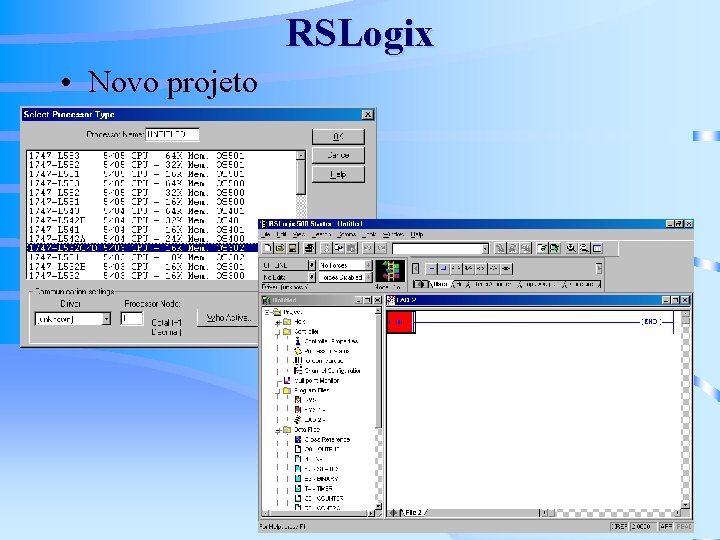This screenshot has height=540, width=720.
Task: Collapse the Controller folder in project tree
Action: tap(278, 332)
